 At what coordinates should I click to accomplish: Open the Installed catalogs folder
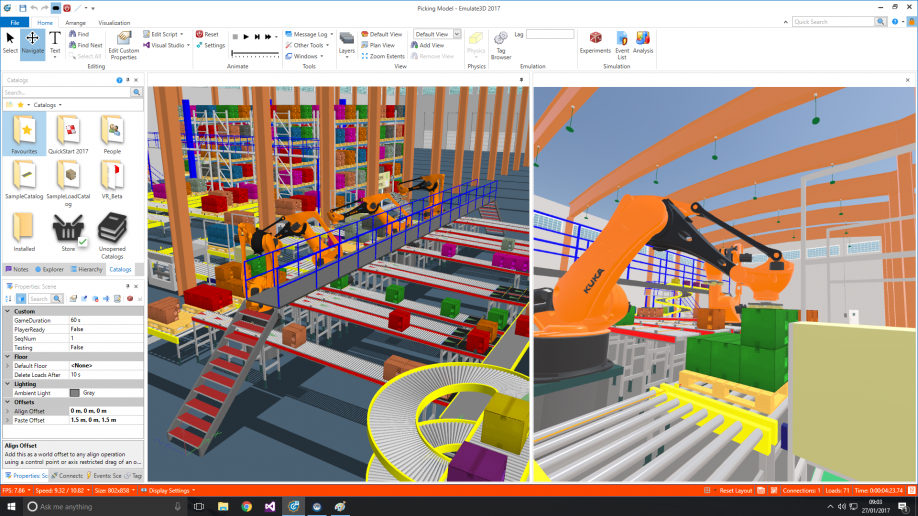coord(24,232)
